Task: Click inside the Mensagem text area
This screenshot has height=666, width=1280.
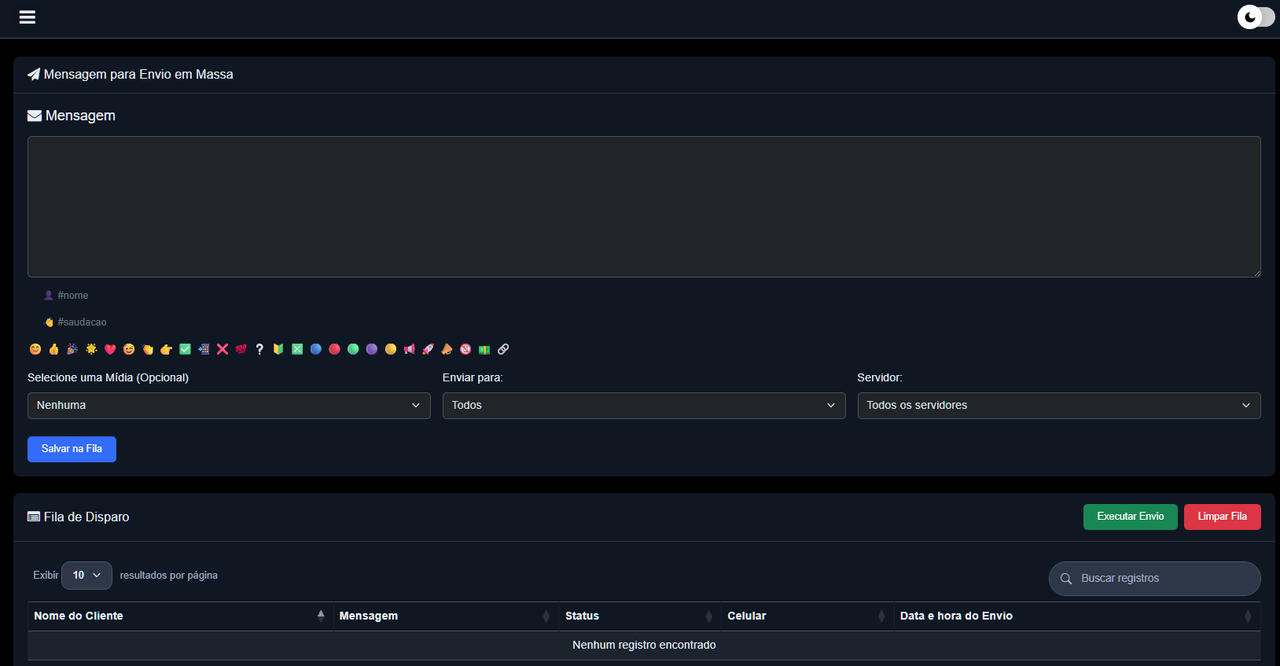Action: (644, 207)
